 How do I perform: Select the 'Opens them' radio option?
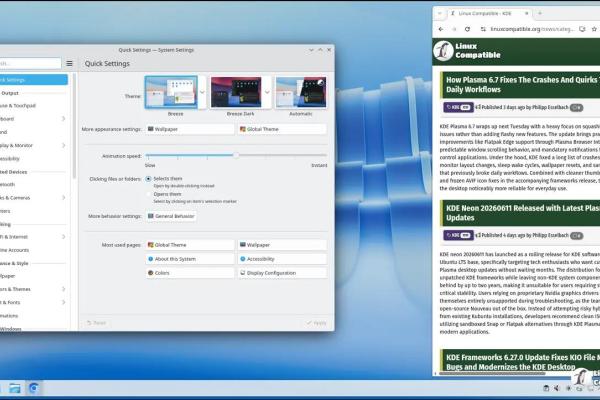tap(148, 194)
